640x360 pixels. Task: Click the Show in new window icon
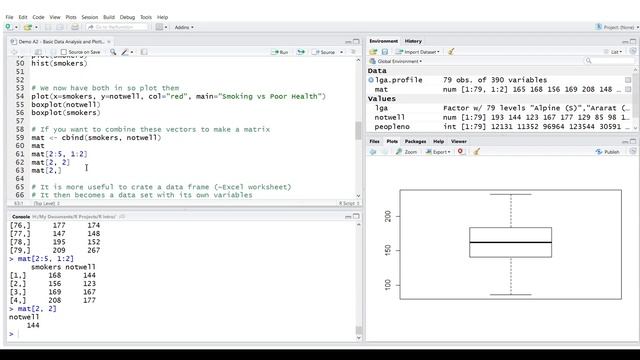pyautogui.click(x=38, y=52)
